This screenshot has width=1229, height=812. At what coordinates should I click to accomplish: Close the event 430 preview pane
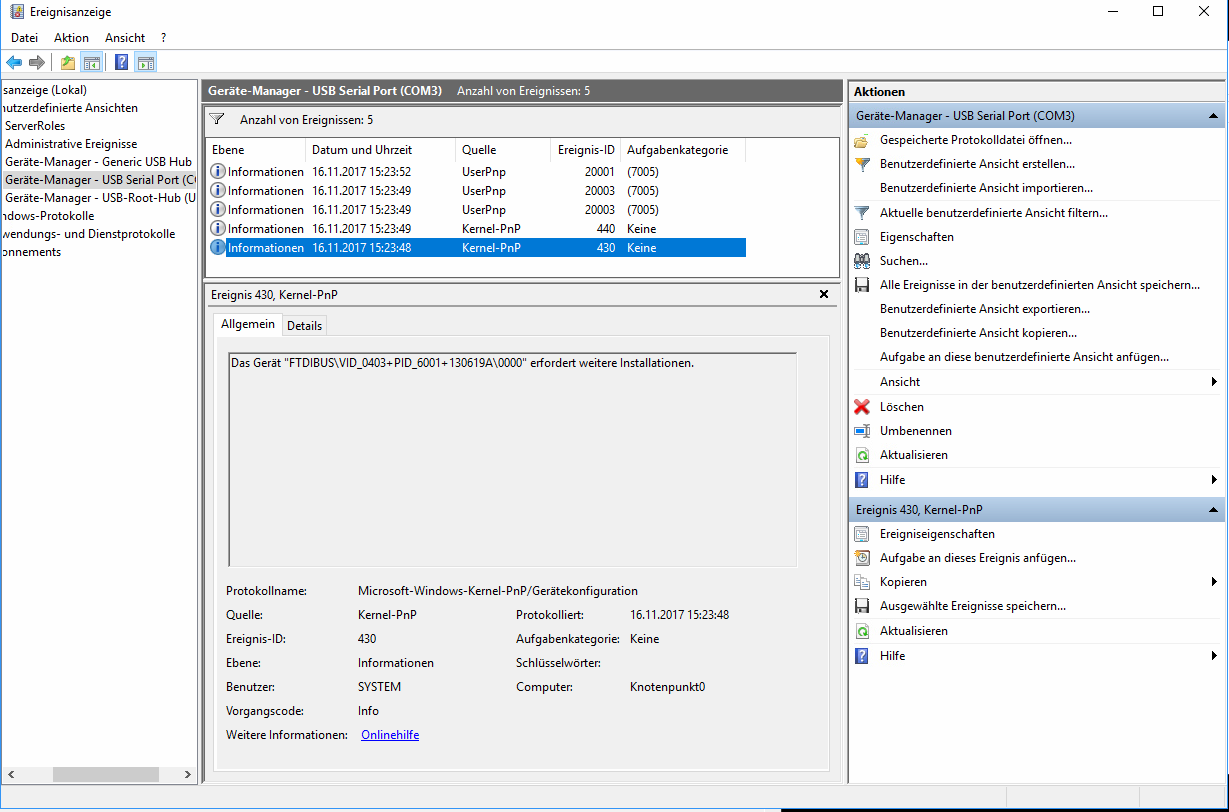[x=824, y=294]
